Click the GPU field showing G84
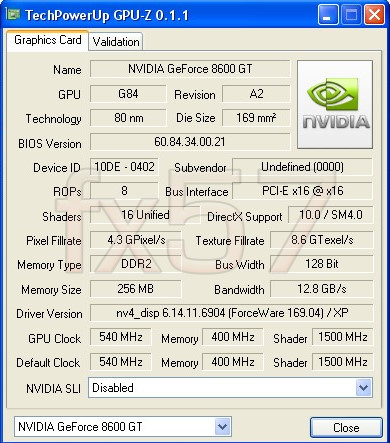390x443 pixels. pyautogui.click(x=128, y=94)
